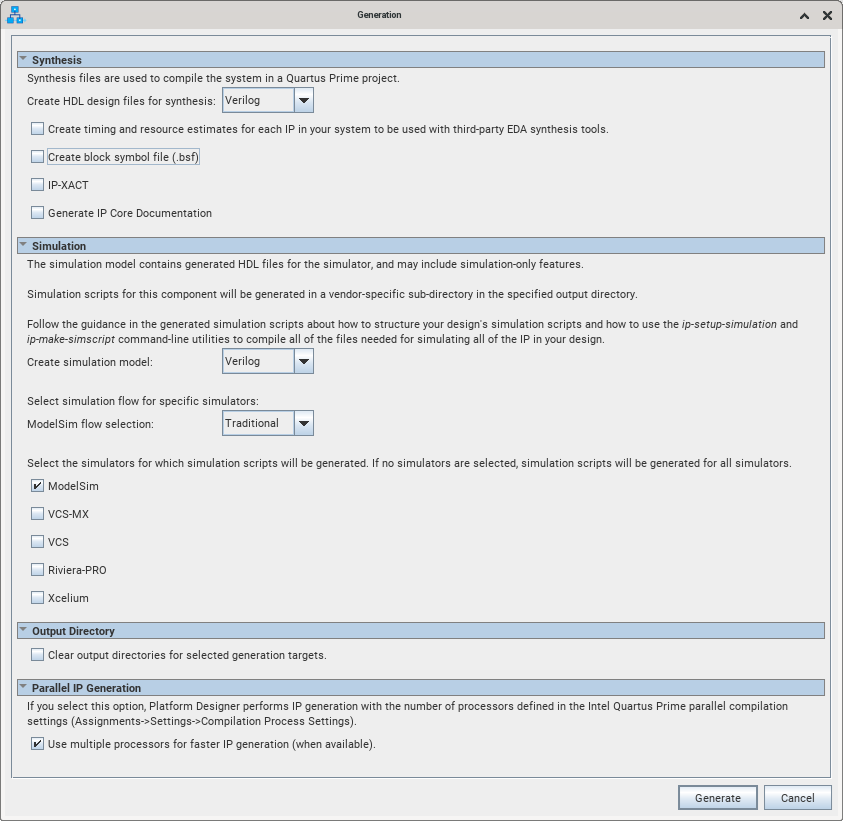The image size is (843, 821).
Task: Close the Generation dialog window
Action: (827, 16)
